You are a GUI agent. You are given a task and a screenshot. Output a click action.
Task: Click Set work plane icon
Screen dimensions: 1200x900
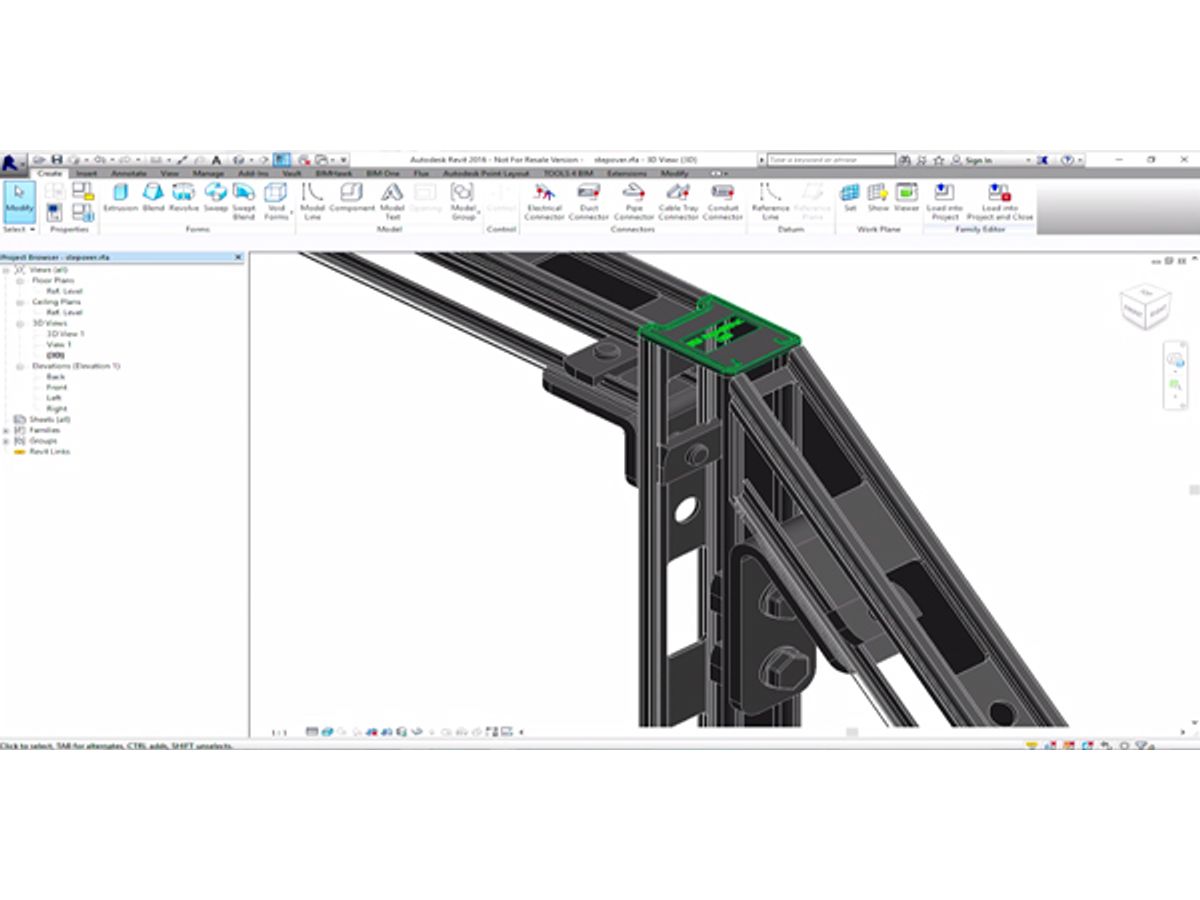pos(850,196)
